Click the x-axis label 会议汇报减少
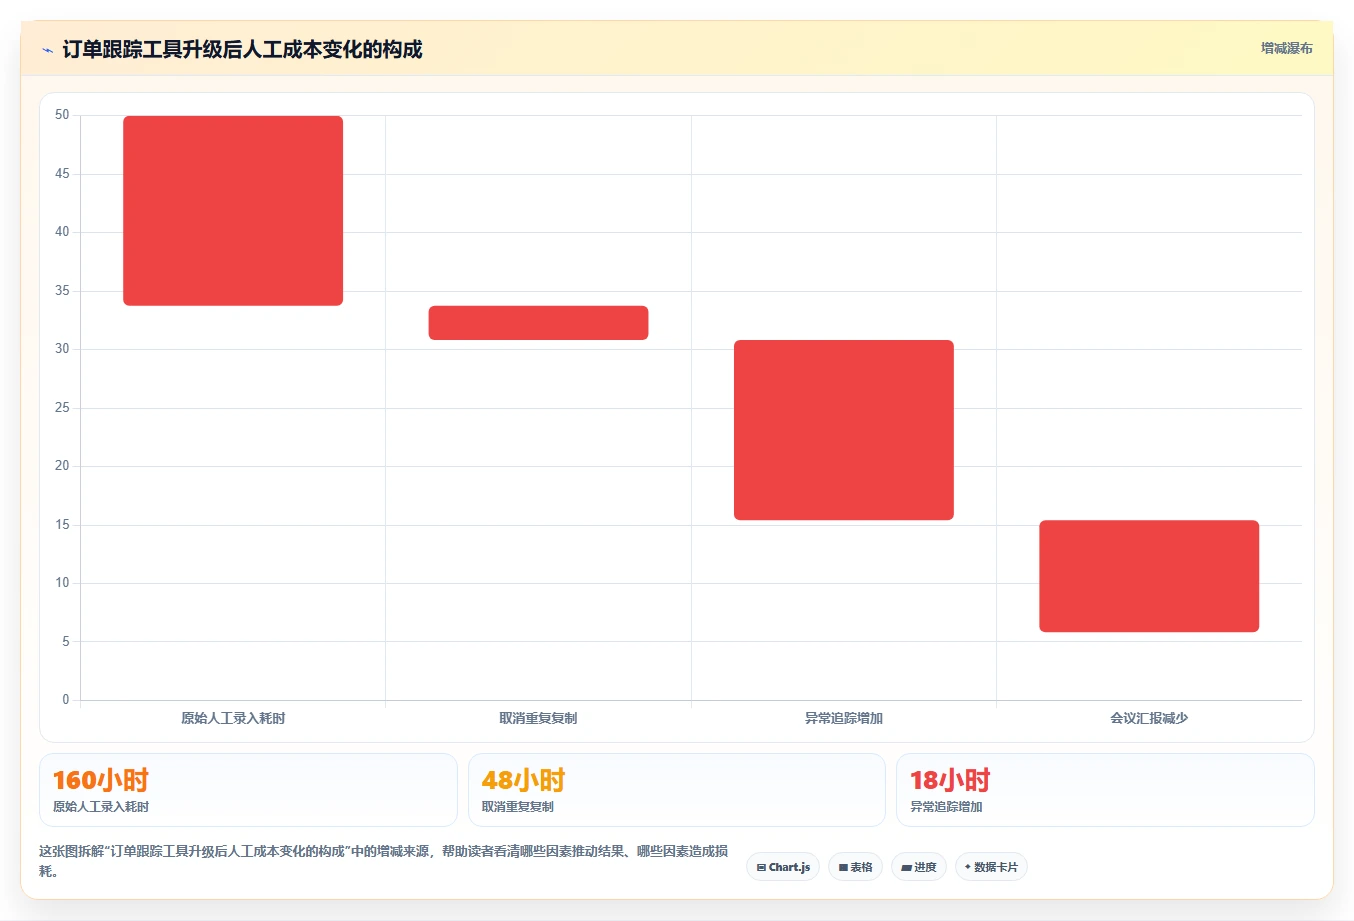Viewport: 1354px width, 921px height. (1149, 718)
